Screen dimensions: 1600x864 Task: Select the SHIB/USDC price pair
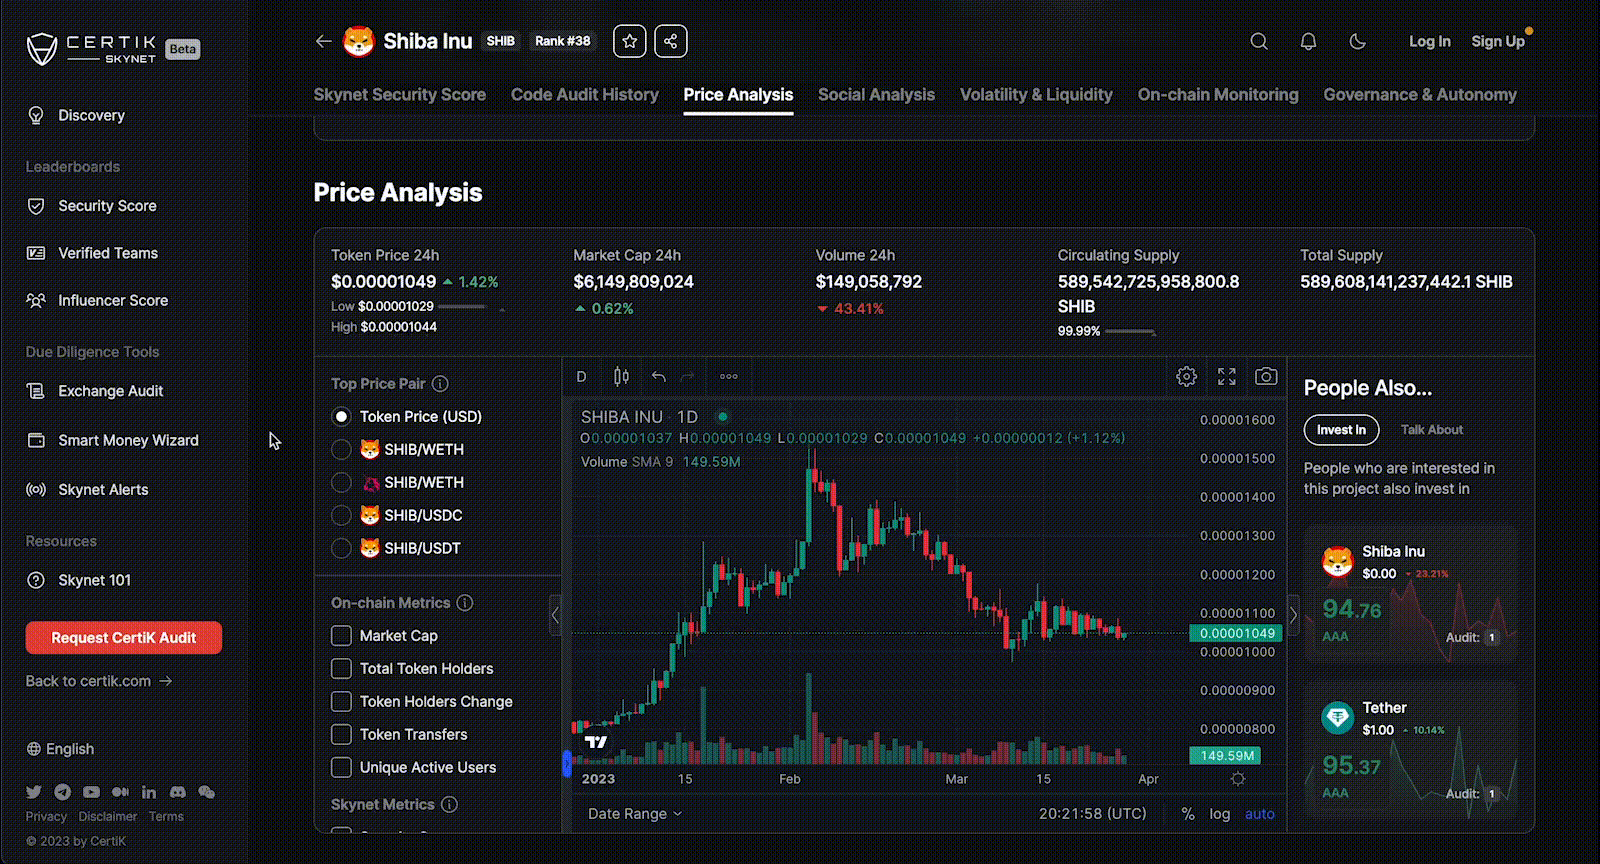coord(342,515)
